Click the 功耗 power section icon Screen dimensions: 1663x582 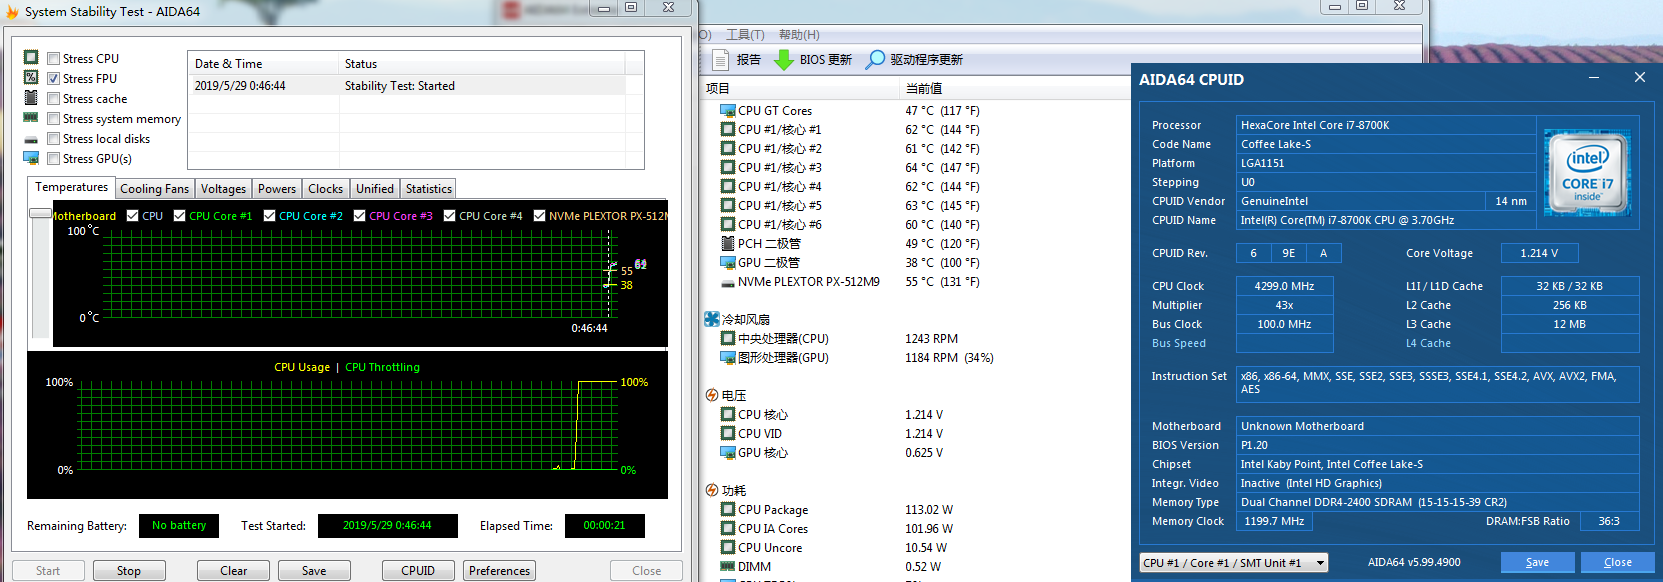point(712,491)
